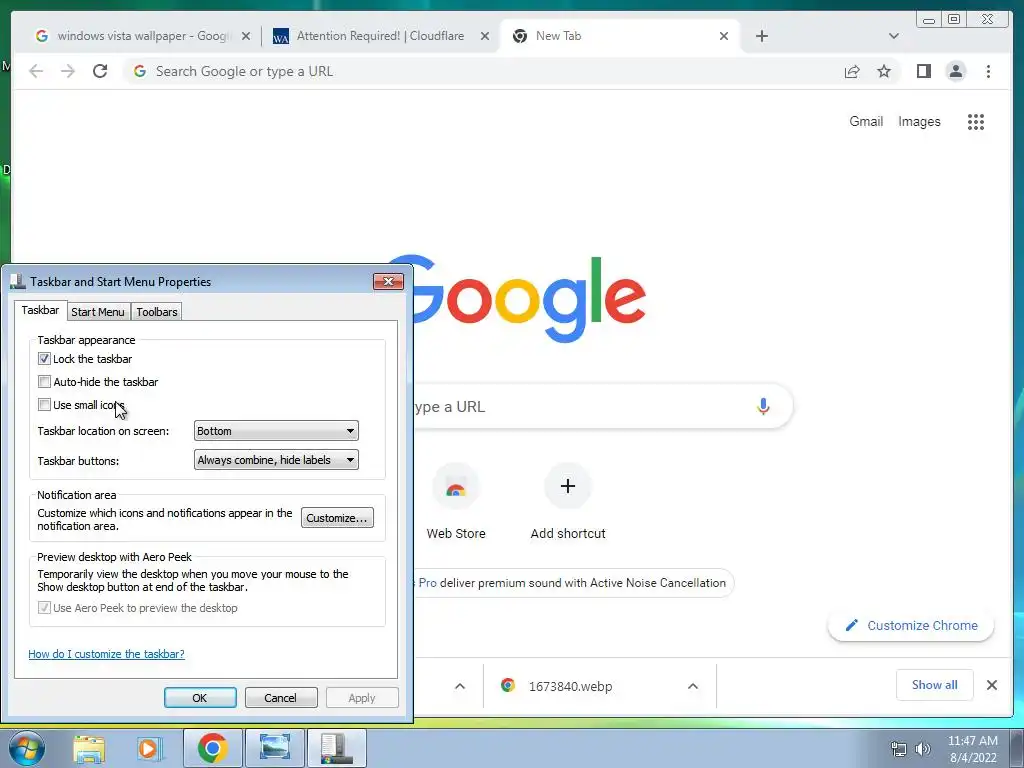Open the Web Store shortcut
Viewport: 1024px width, 768px height.
(x=456, y=502)
